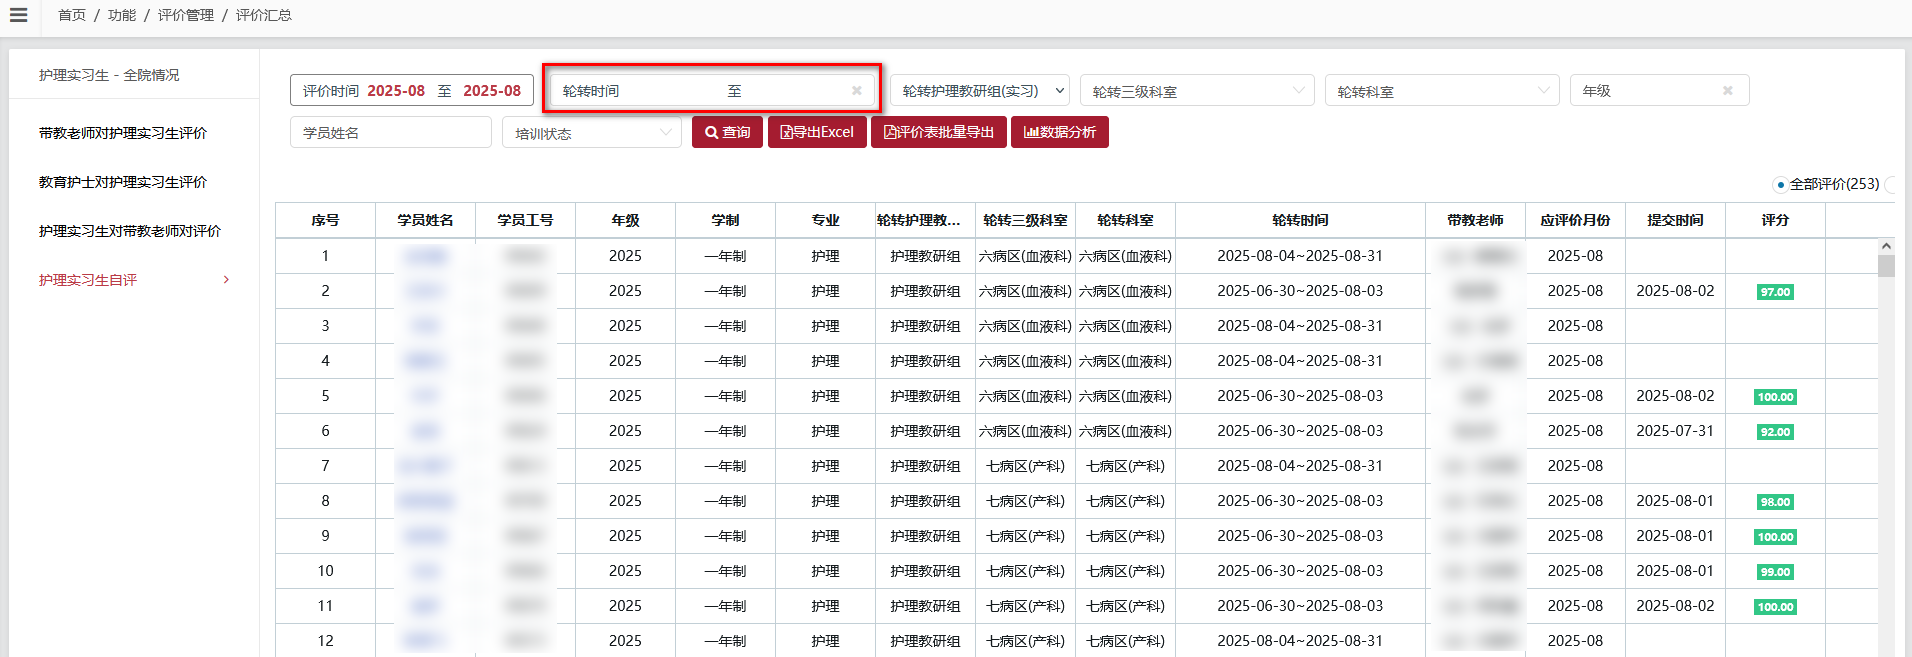Screen dimensions: 1912x657
Task: Open 护理实习生 - 全院情况 in sidebar
Action: coord(109,75)
